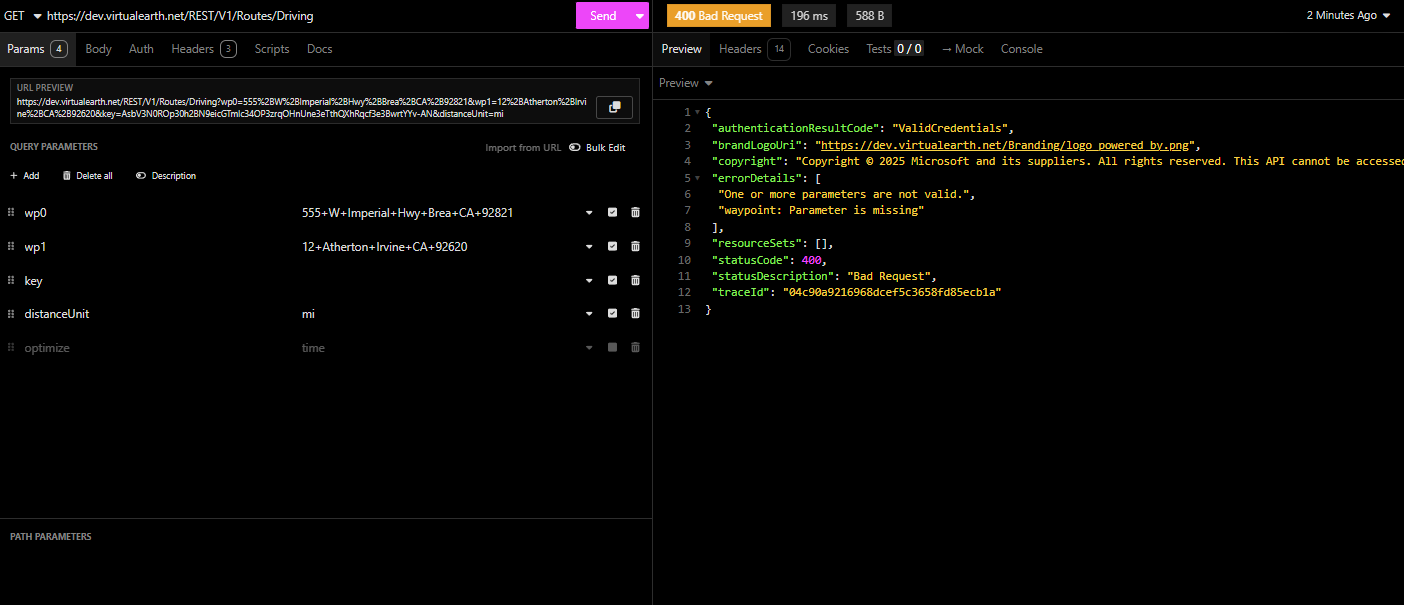Uncheck the distanceUnit parameter checkbox
Image resolution: width=1404 pixels, height=605 pixels.
(x=612, y=313)
